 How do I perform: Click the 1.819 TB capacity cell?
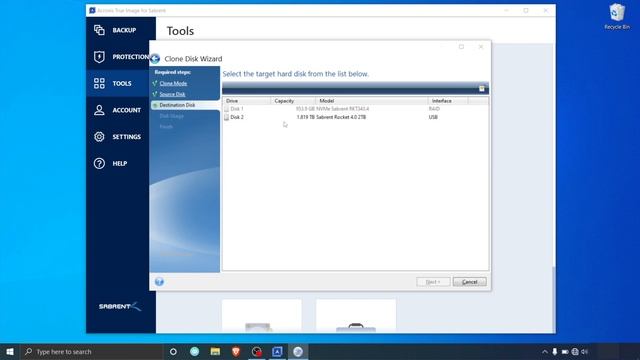pyautogui.click(x=306, y=117)
